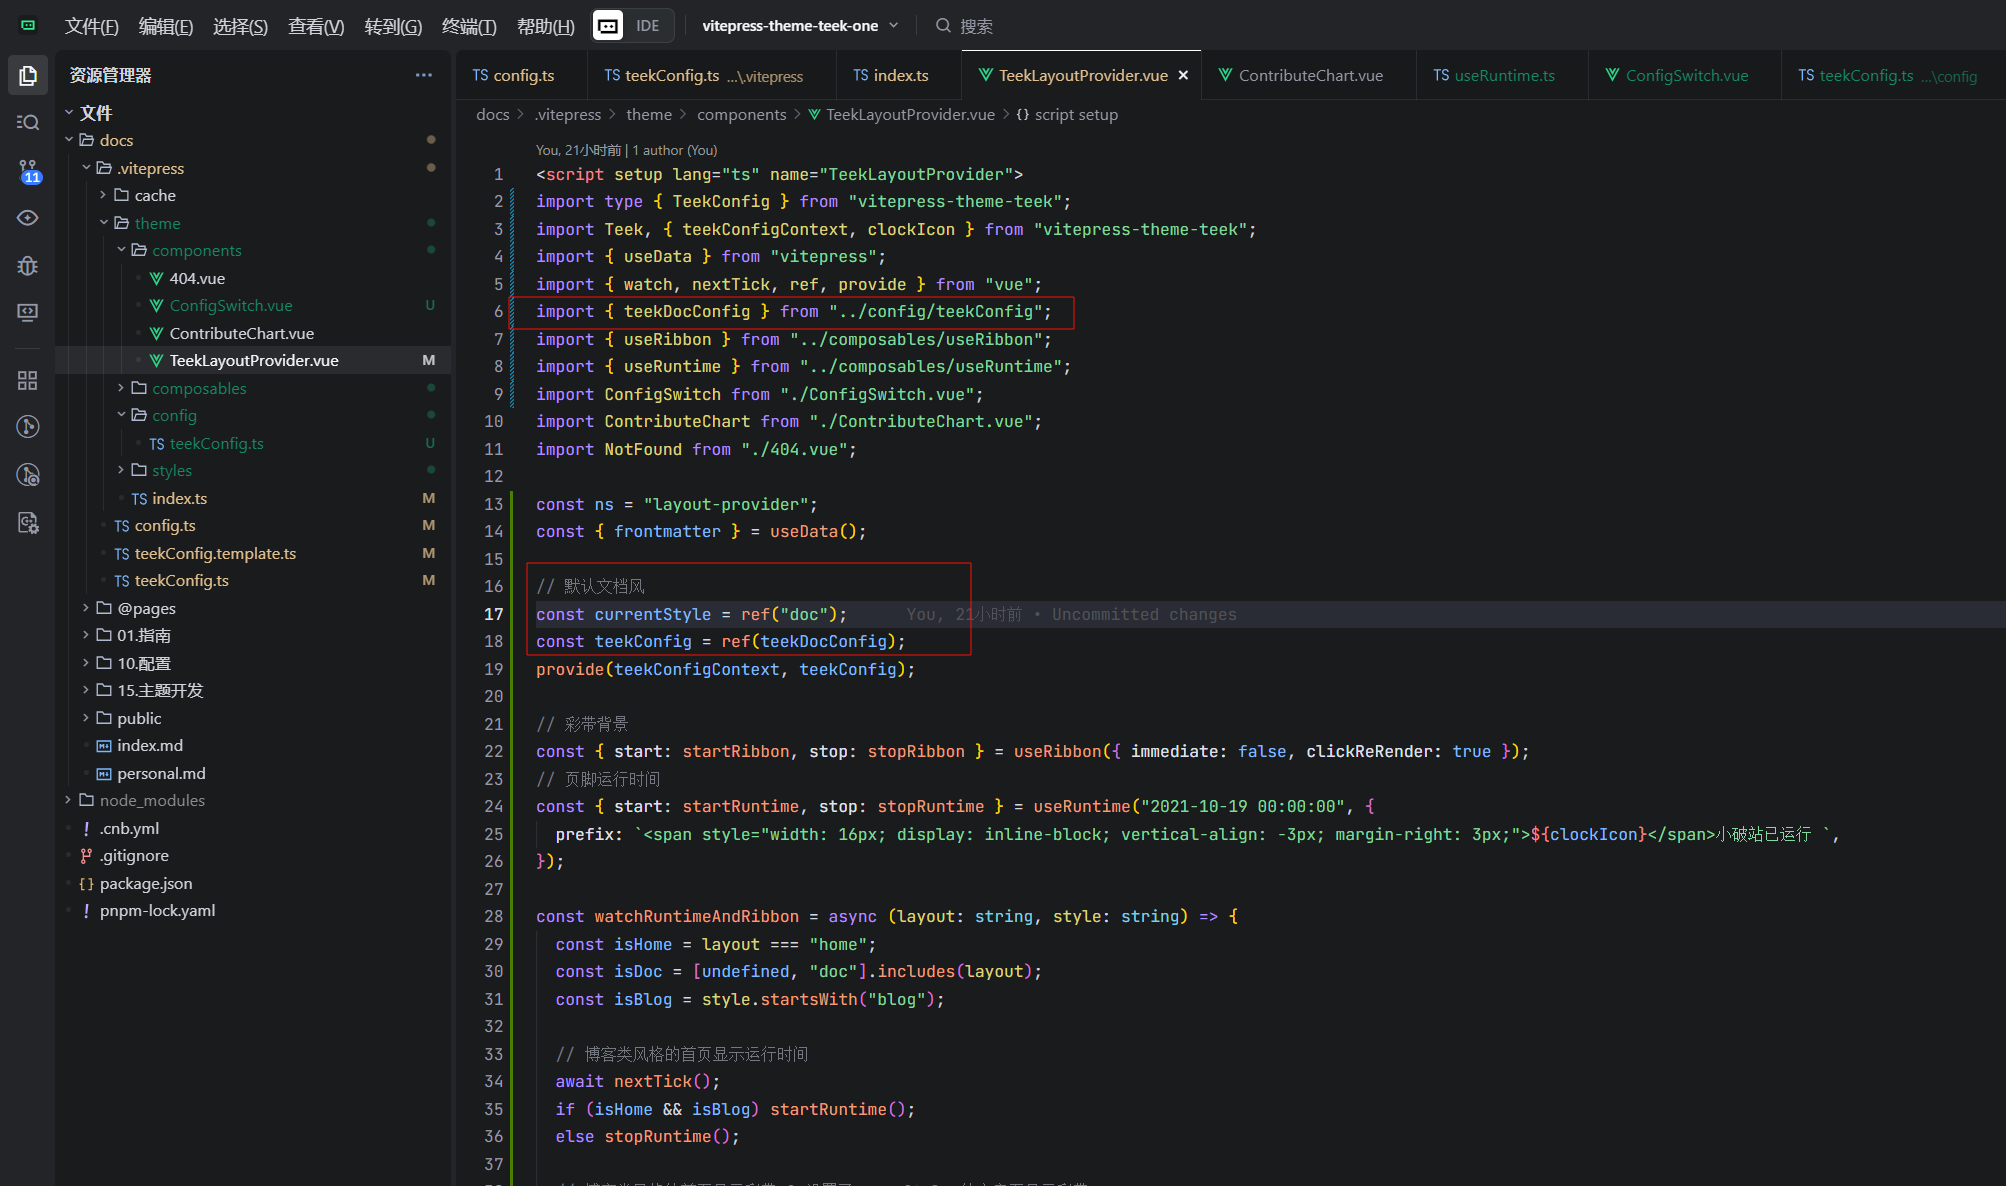Open ConfigSwitch.vue in the file tree

pyautogui.click(x=230, y=305)
